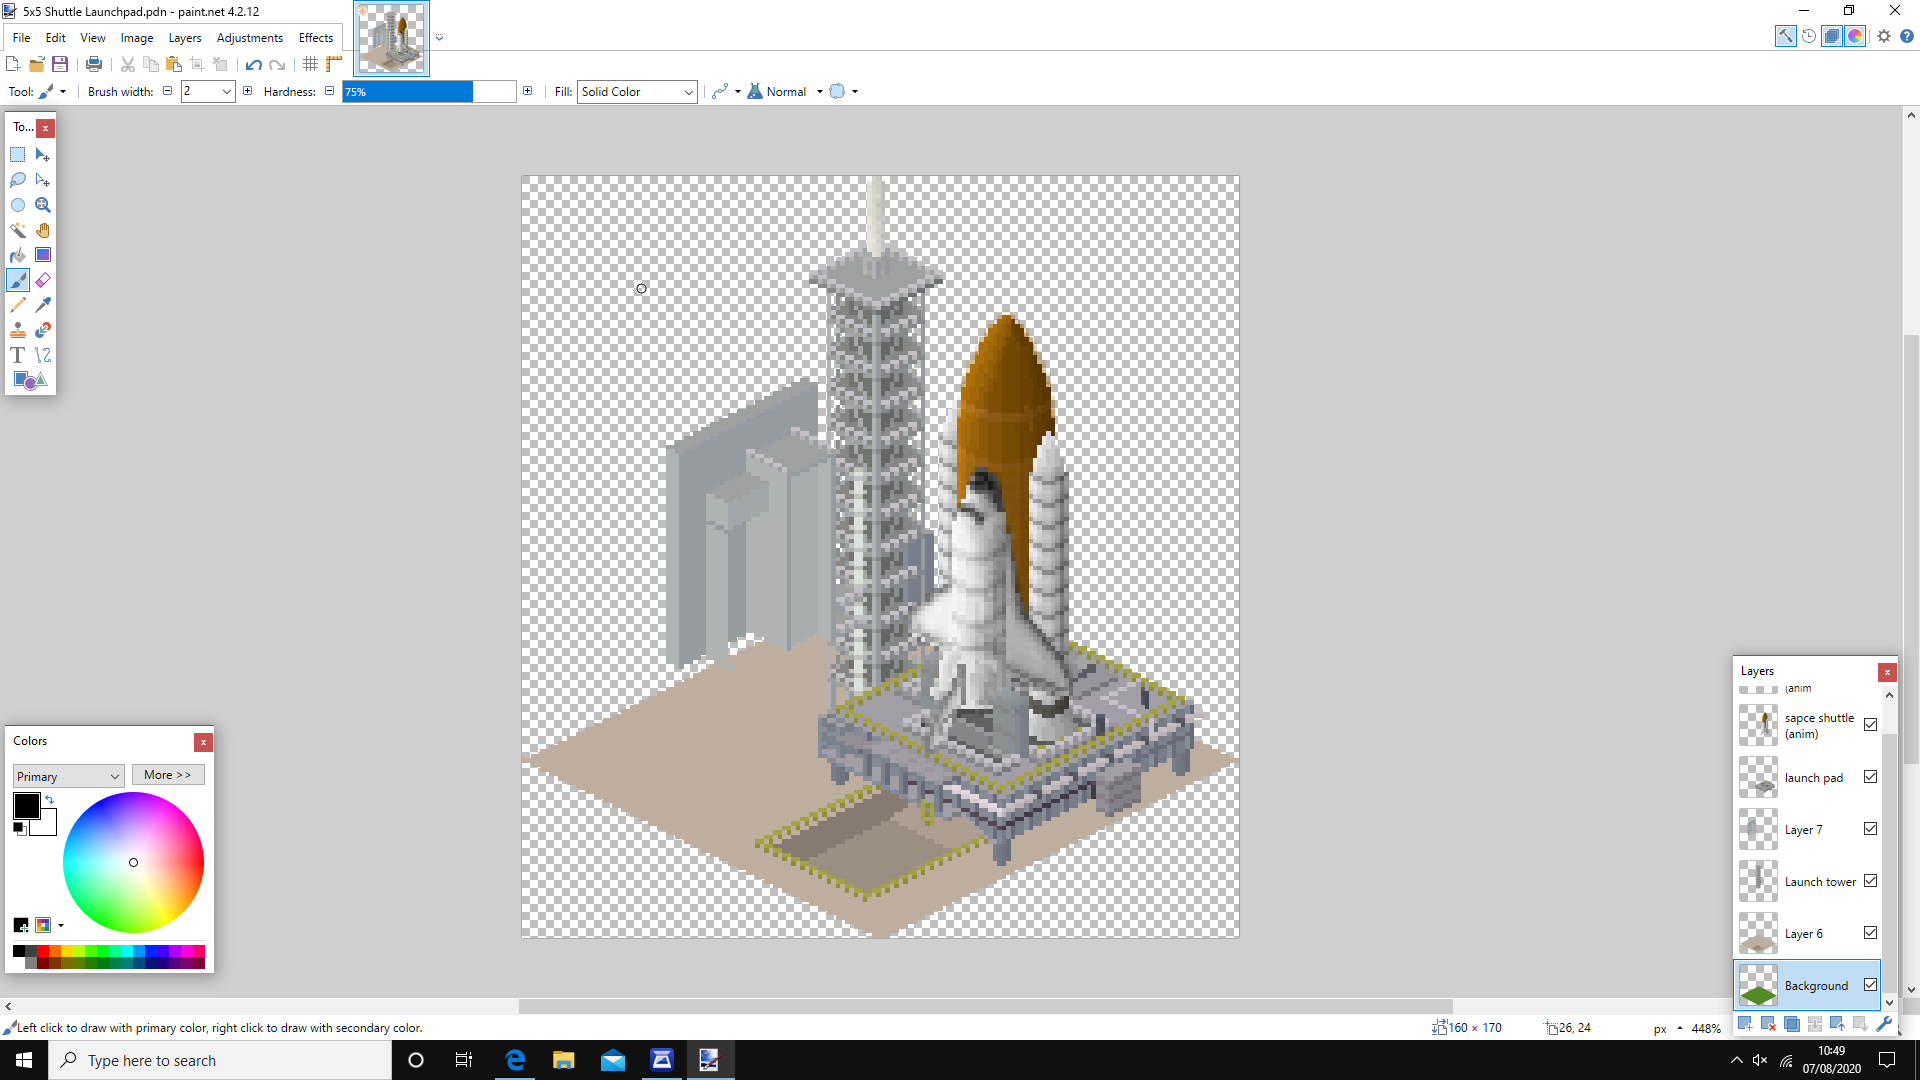Open the Primary color selector dropdown
This screenshot has width=1920, height=1080.
click(x=69, y=776)
